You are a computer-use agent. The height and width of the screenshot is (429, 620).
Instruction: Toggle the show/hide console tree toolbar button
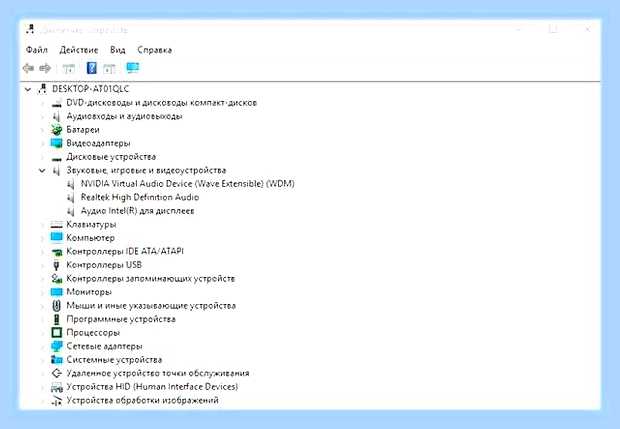tap(69, 69)
